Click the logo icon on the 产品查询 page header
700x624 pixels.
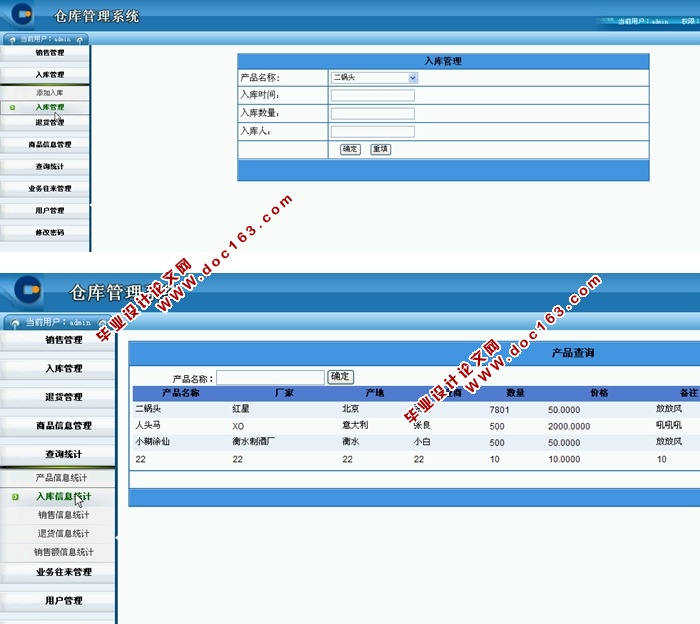pyautogui.click(x=28, y=290)
